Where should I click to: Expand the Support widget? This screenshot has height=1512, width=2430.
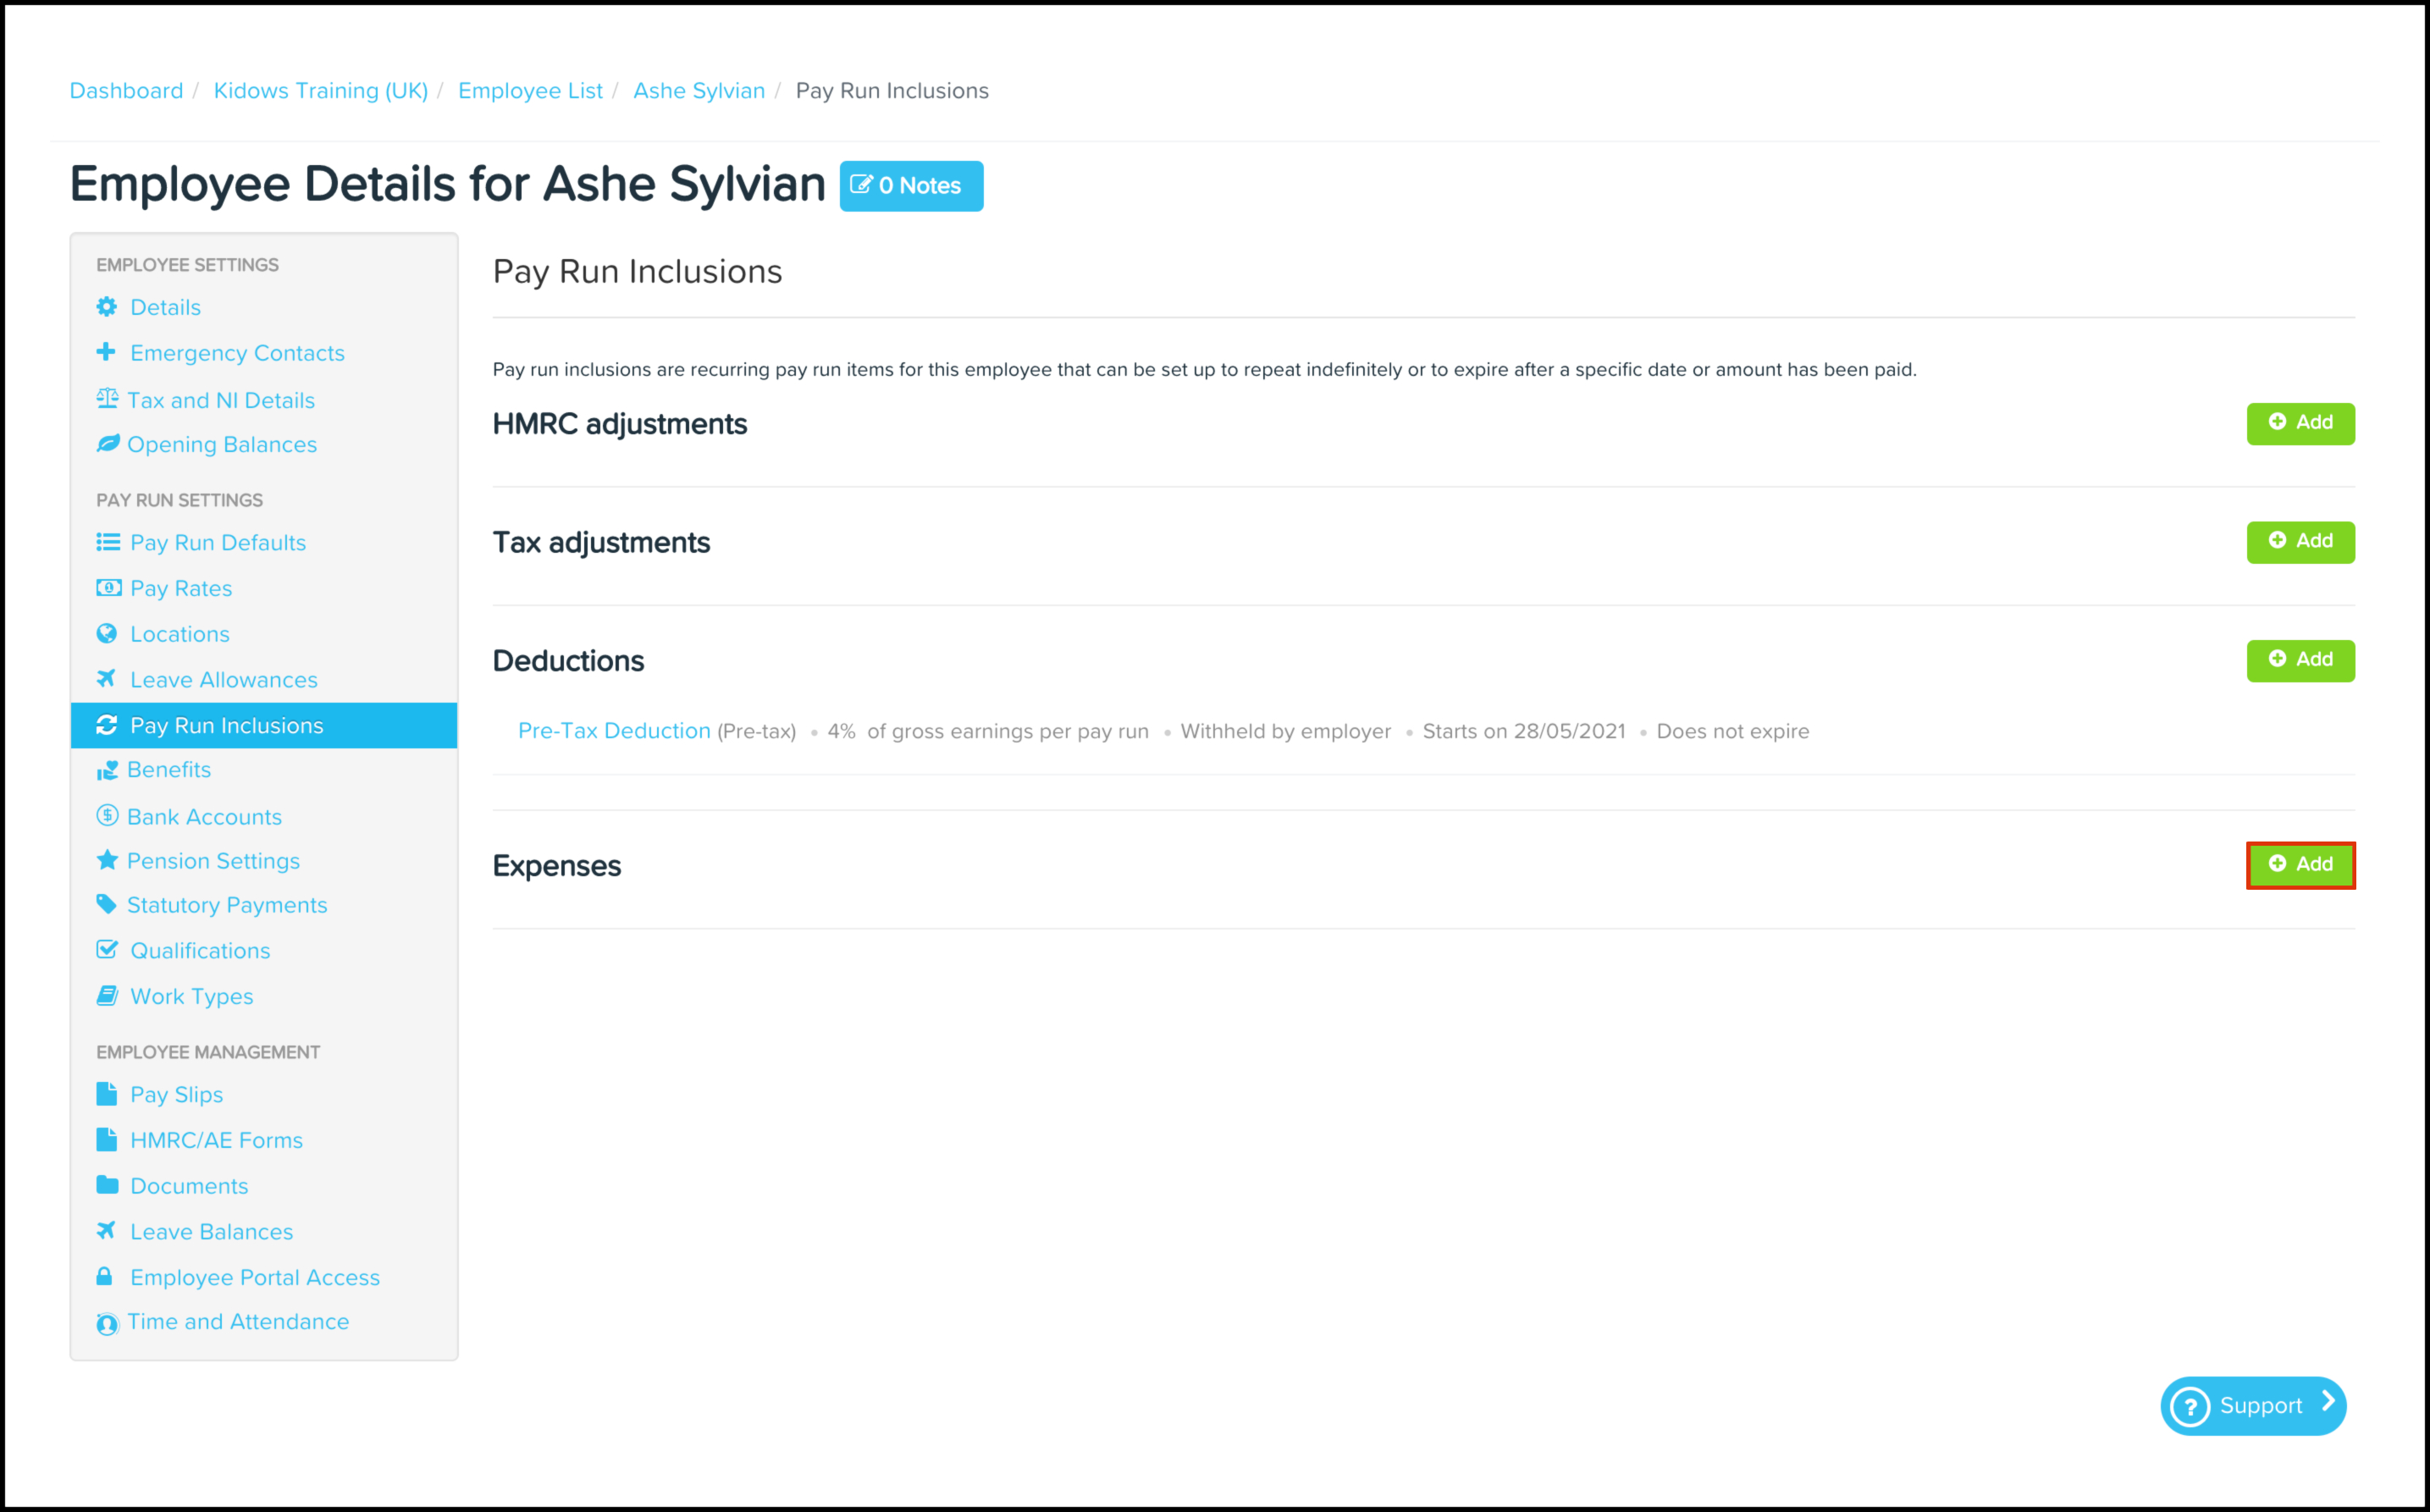[x=2253, y=1405]
